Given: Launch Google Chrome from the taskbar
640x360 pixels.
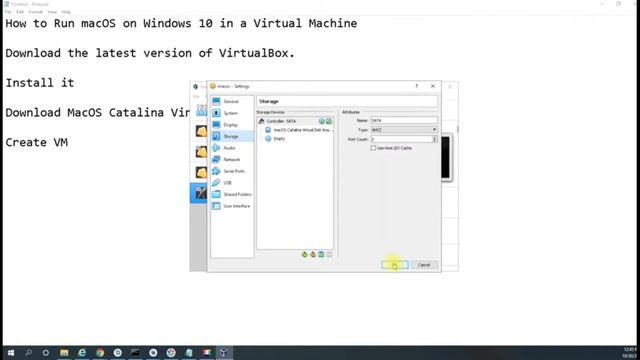Looking at the screenshot, I should point(100,353).
